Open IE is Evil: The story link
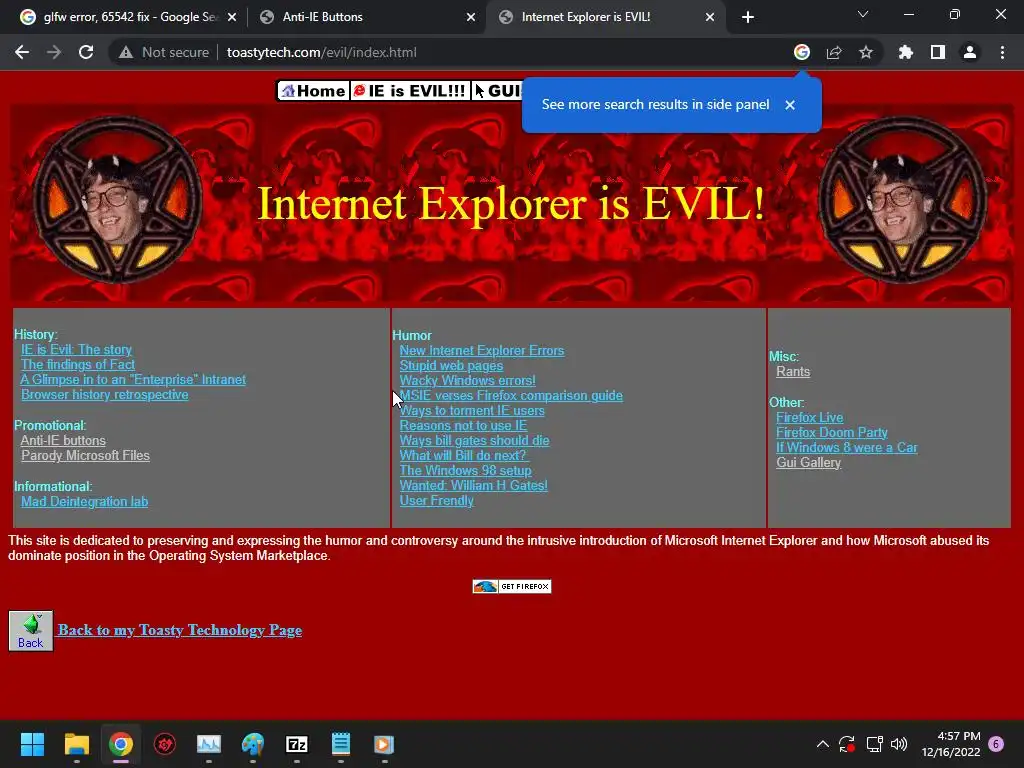This screenshot has width=1024, height=768. coord(76,349)
